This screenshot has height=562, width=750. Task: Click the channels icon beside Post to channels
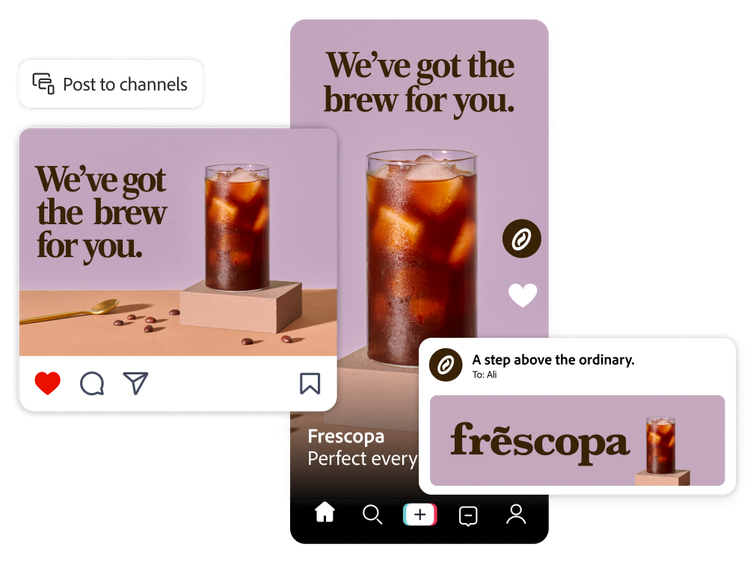pos(44,84)
